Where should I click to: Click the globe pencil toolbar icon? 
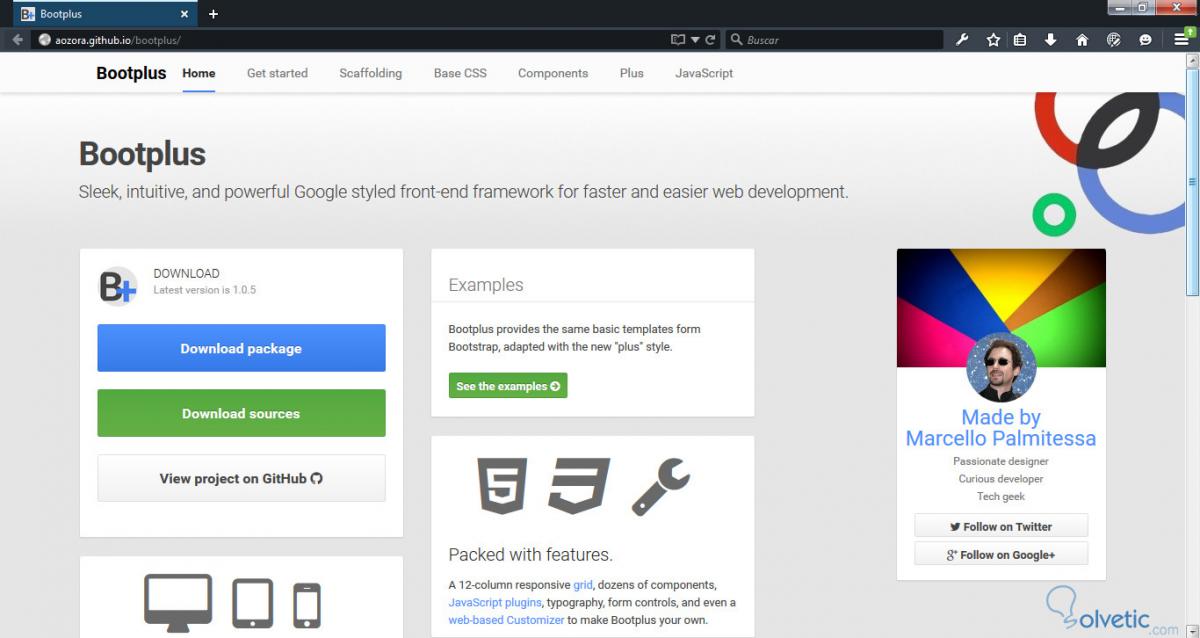click(x=1114, y=40)
